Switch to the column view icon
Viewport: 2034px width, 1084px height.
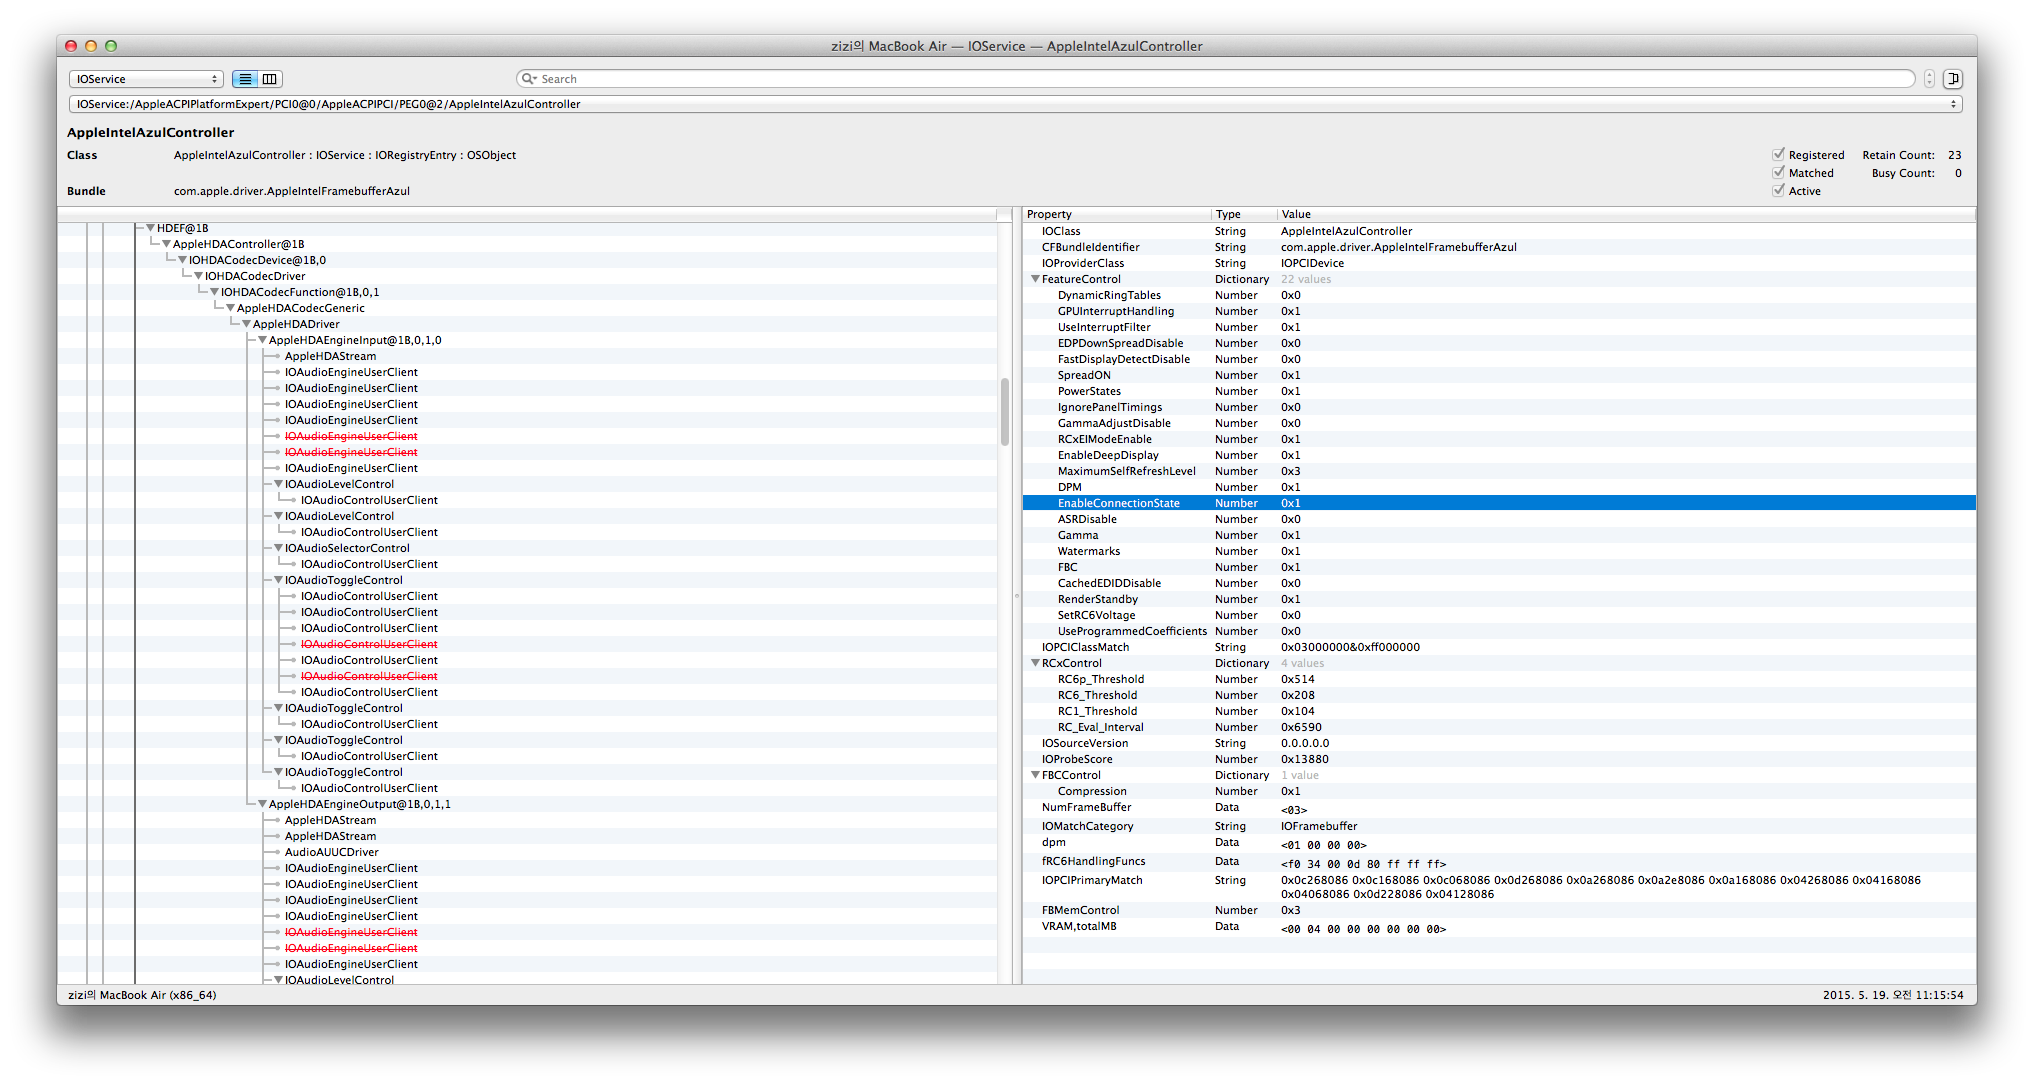pos(270,79)
